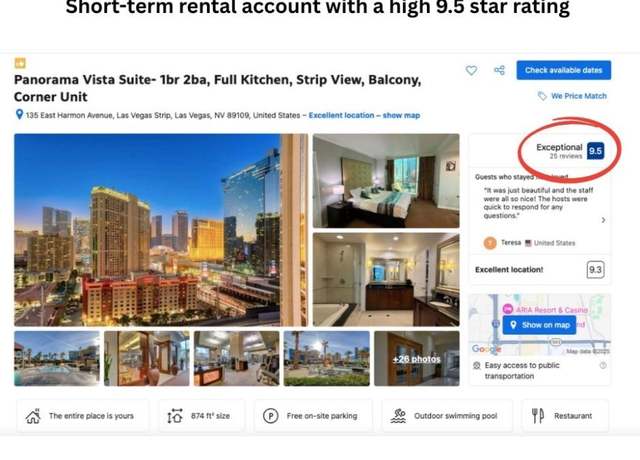Expand guest review with chevron arrow
The width and height of the screenshot is (640, 460).
[x=604, y=220]
